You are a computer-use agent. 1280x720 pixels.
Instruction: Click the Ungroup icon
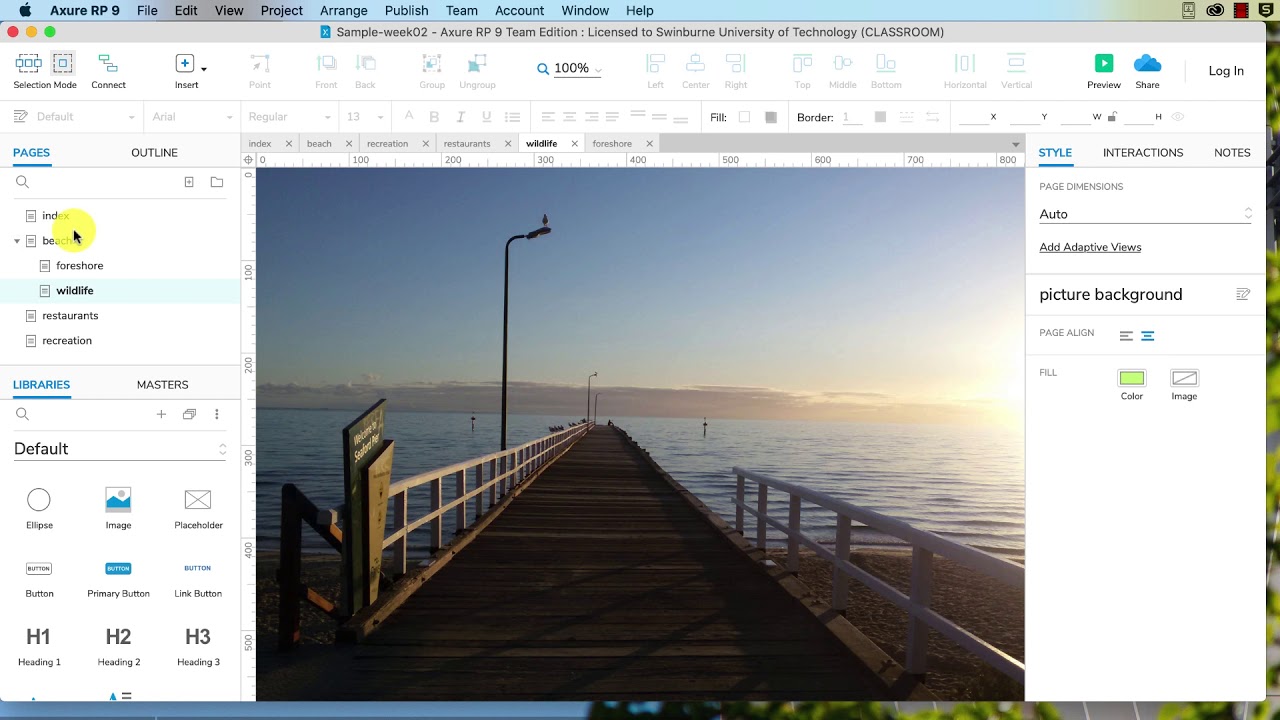coord(477,64)
